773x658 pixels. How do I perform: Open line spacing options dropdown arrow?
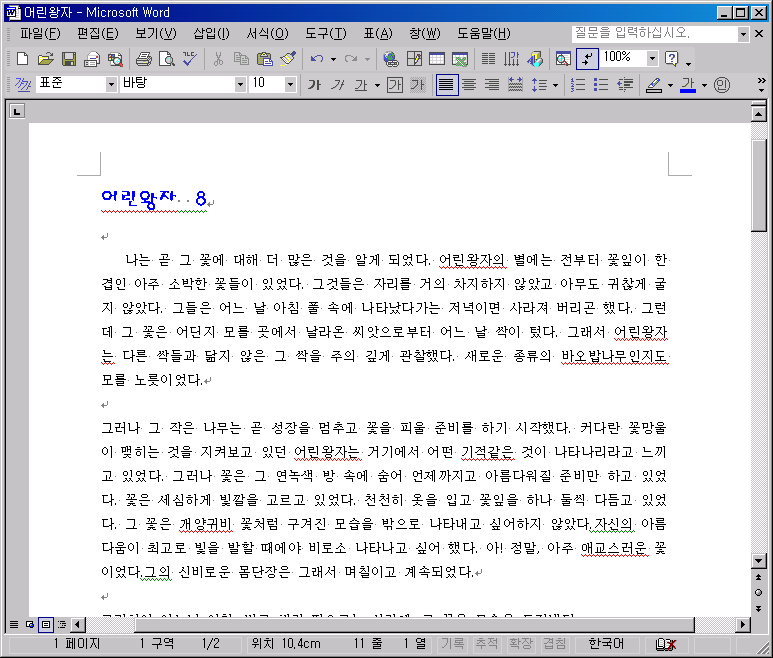pyautogui.click(x=556, y=85)
